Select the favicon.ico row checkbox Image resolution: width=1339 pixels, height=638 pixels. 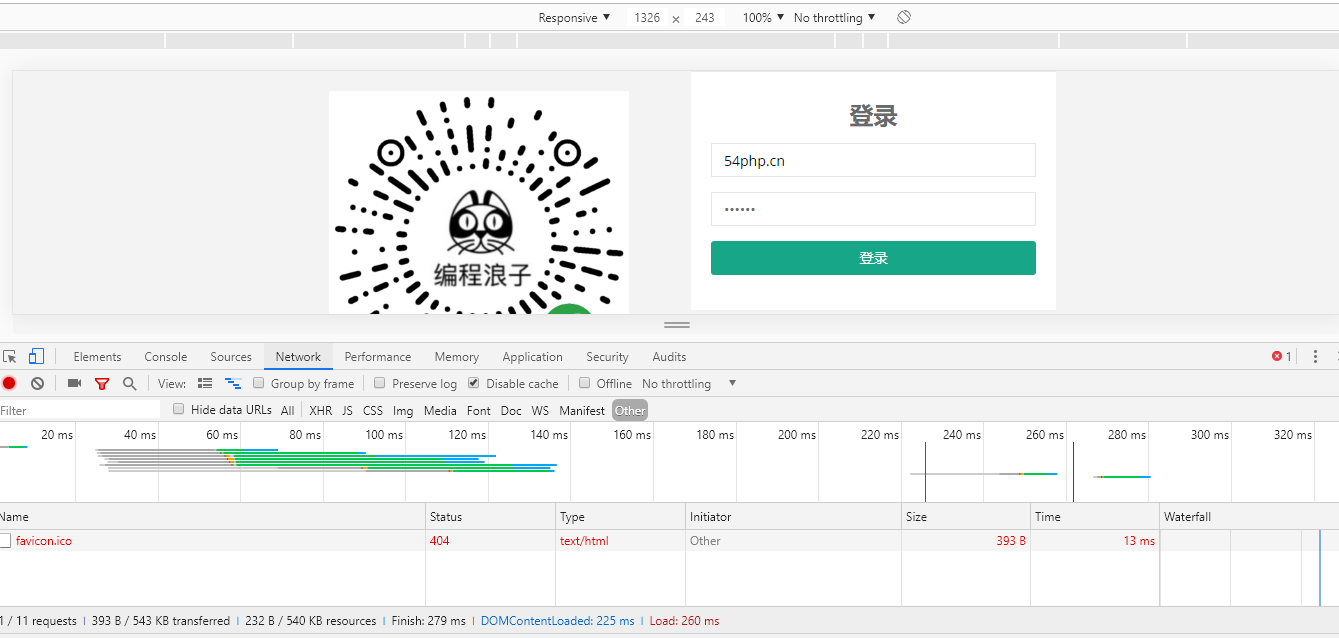[x=5, y=540]
